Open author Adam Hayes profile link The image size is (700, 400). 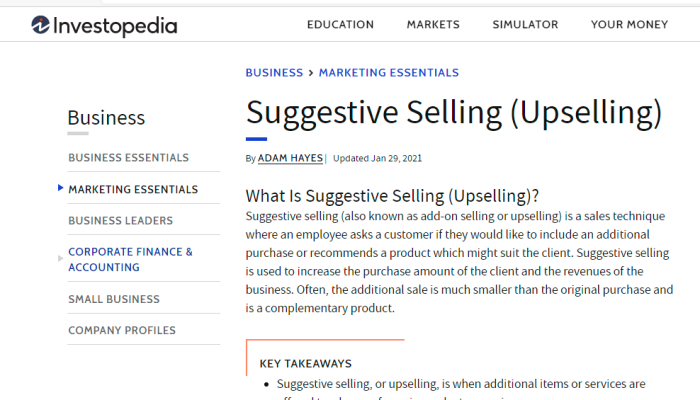tap(290, 158)
